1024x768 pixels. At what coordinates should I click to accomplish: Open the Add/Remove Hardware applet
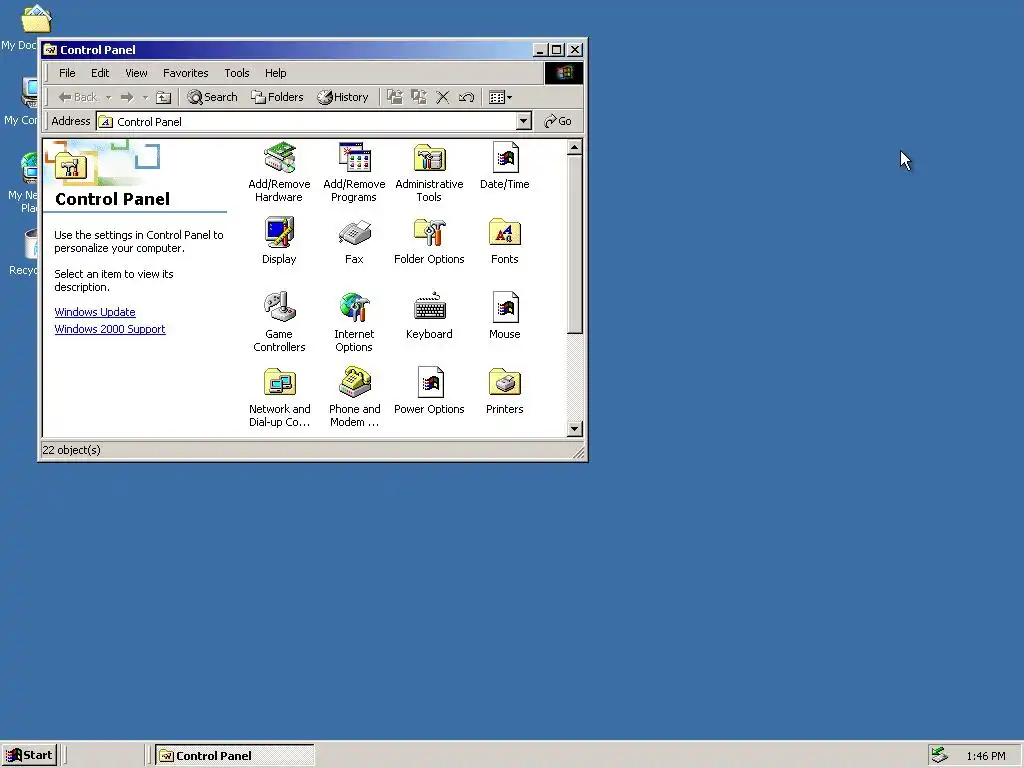coord(279,172)
